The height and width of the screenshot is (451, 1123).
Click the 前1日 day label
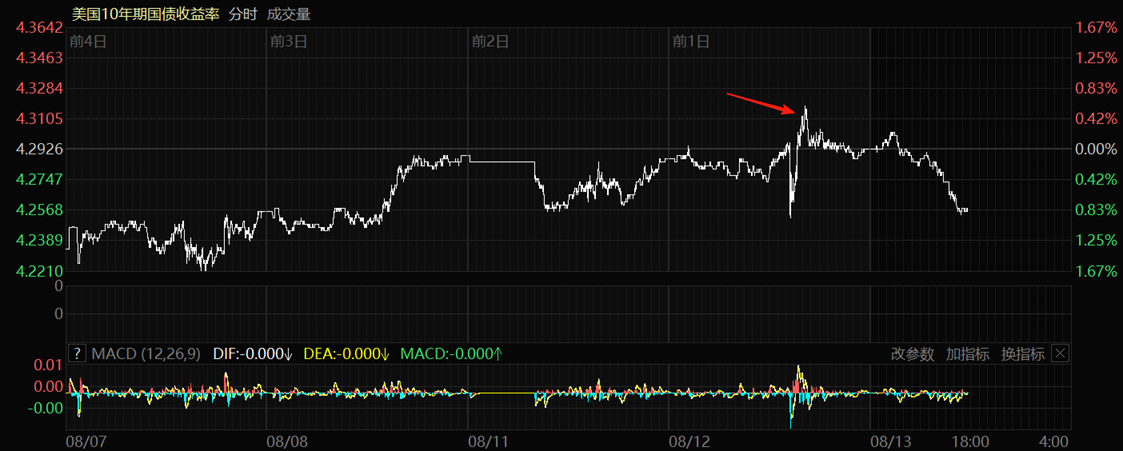(x=691, y=42)
